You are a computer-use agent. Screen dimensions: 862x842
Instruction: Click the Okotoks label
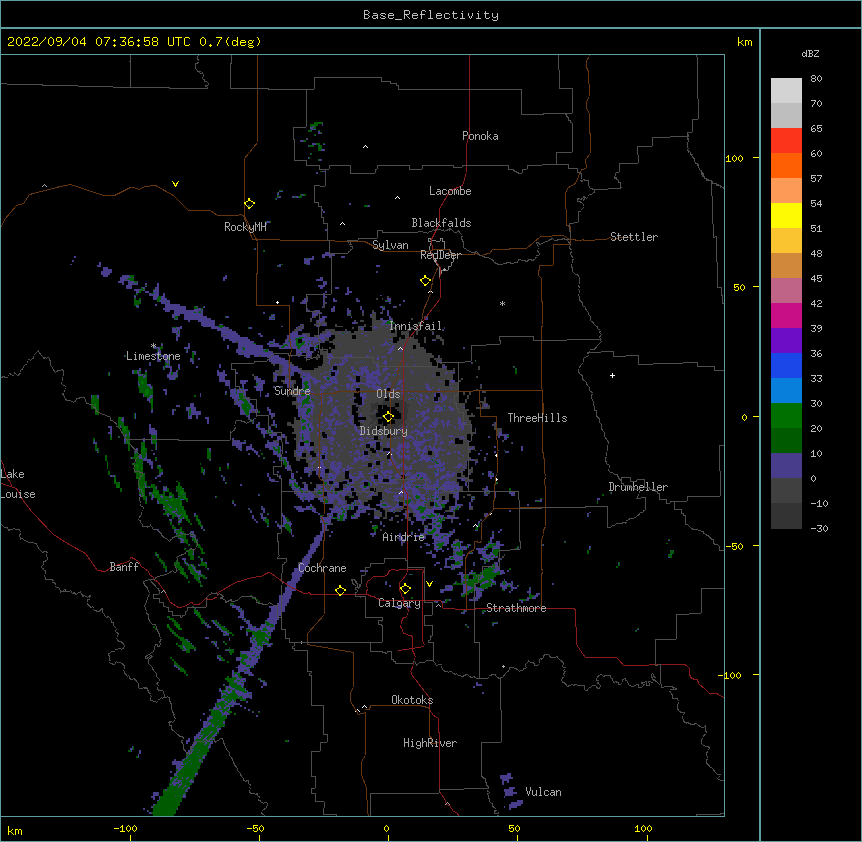pyautogui.click(x=412, y=700)
